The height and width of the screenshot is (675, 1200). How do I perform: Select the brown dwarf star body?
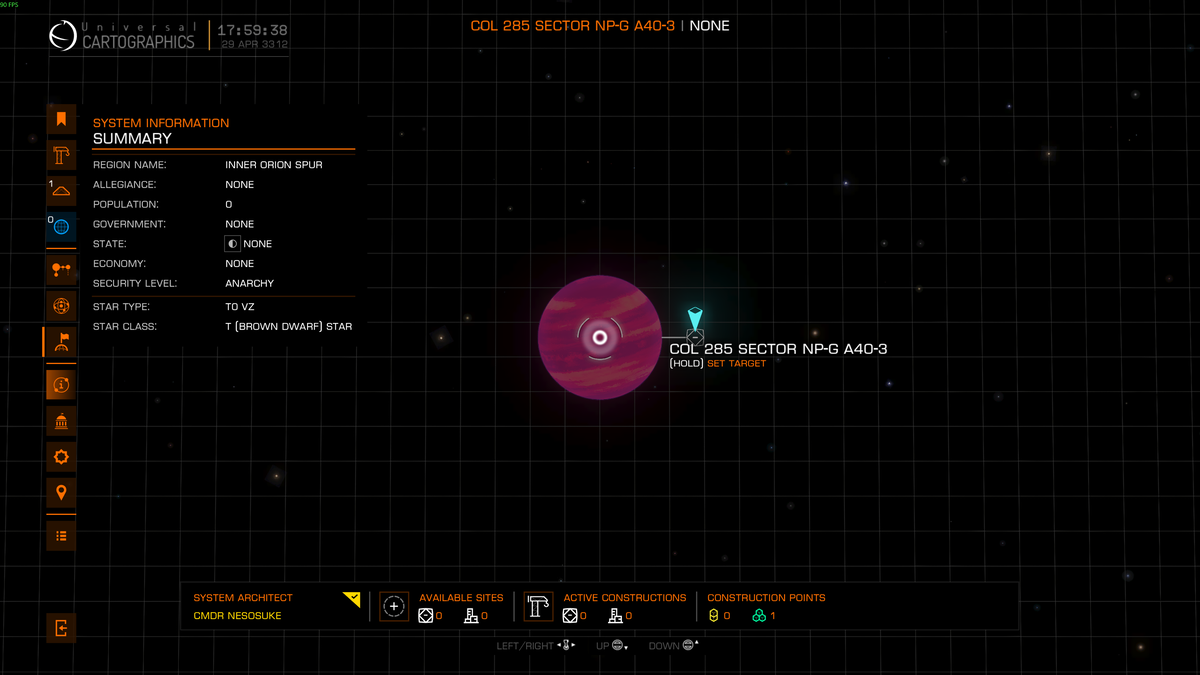click(599, 337)
